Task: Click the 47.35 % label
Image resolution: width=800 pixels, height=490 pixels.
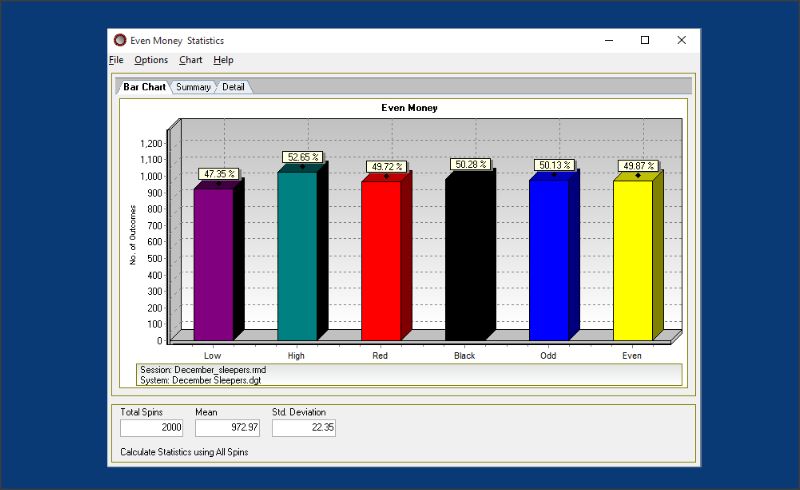Action: tap(219, 174)
